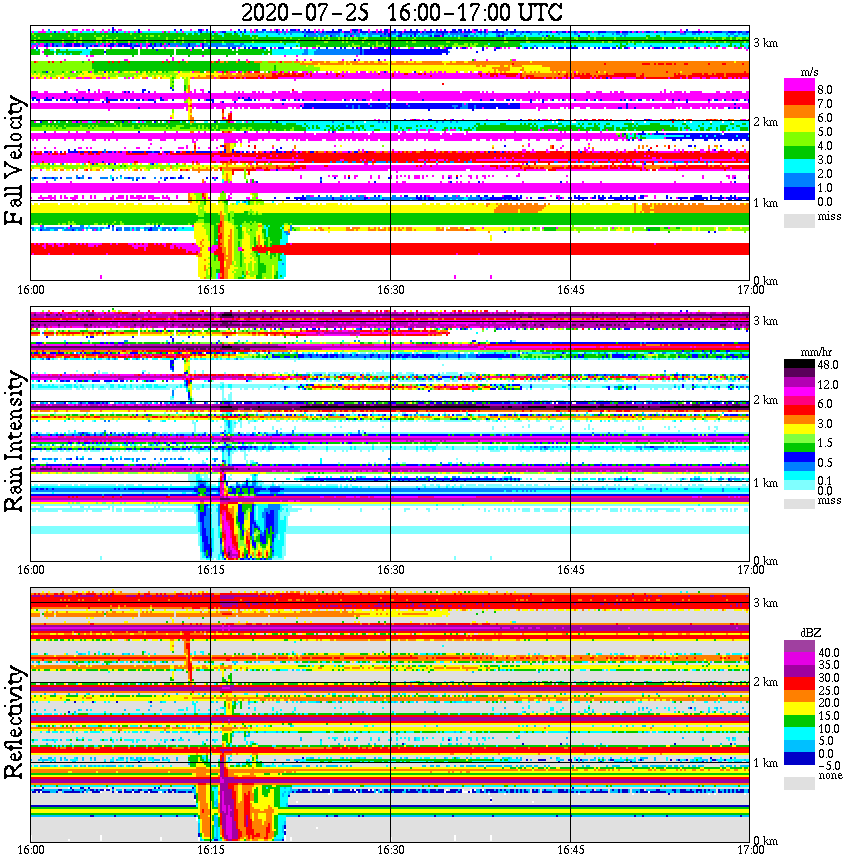The height and width of the screenshot is (868, 850).
Task: Click "16:00" tick under Fall Velocity panel
Action: (x=30, y=290)
